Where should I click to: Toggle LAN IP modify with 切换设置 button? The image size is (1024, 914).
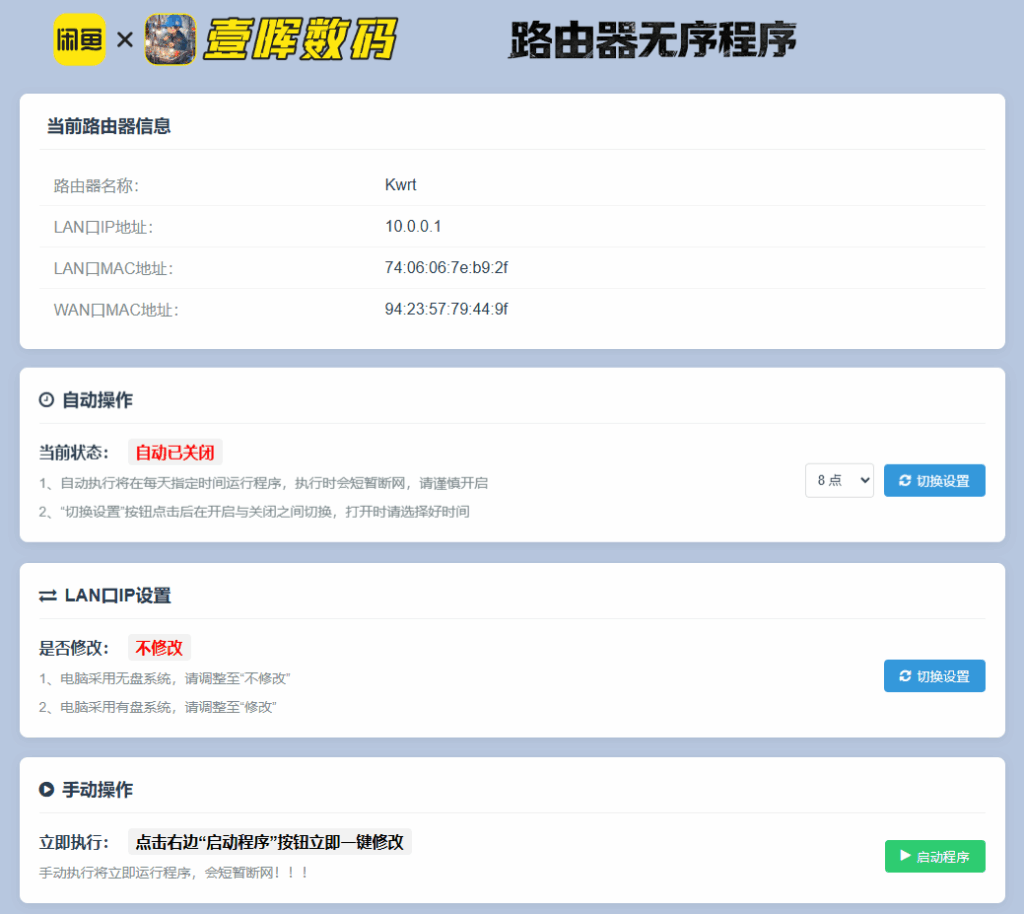[x=934, y=676]
